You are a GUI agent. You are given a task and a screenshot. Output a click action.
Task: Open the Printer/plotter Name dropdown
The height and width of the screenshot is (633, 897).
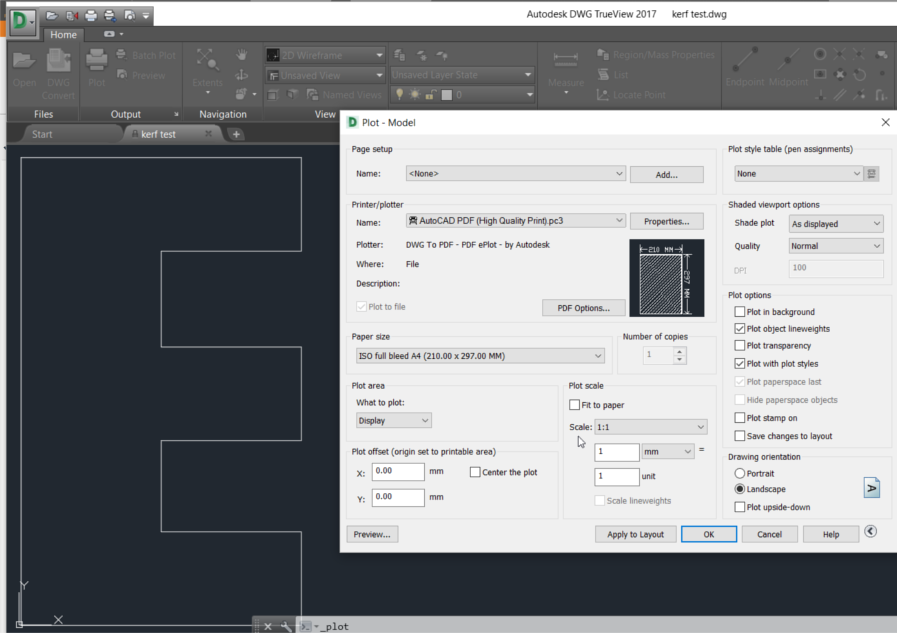(x=515, y=221)
